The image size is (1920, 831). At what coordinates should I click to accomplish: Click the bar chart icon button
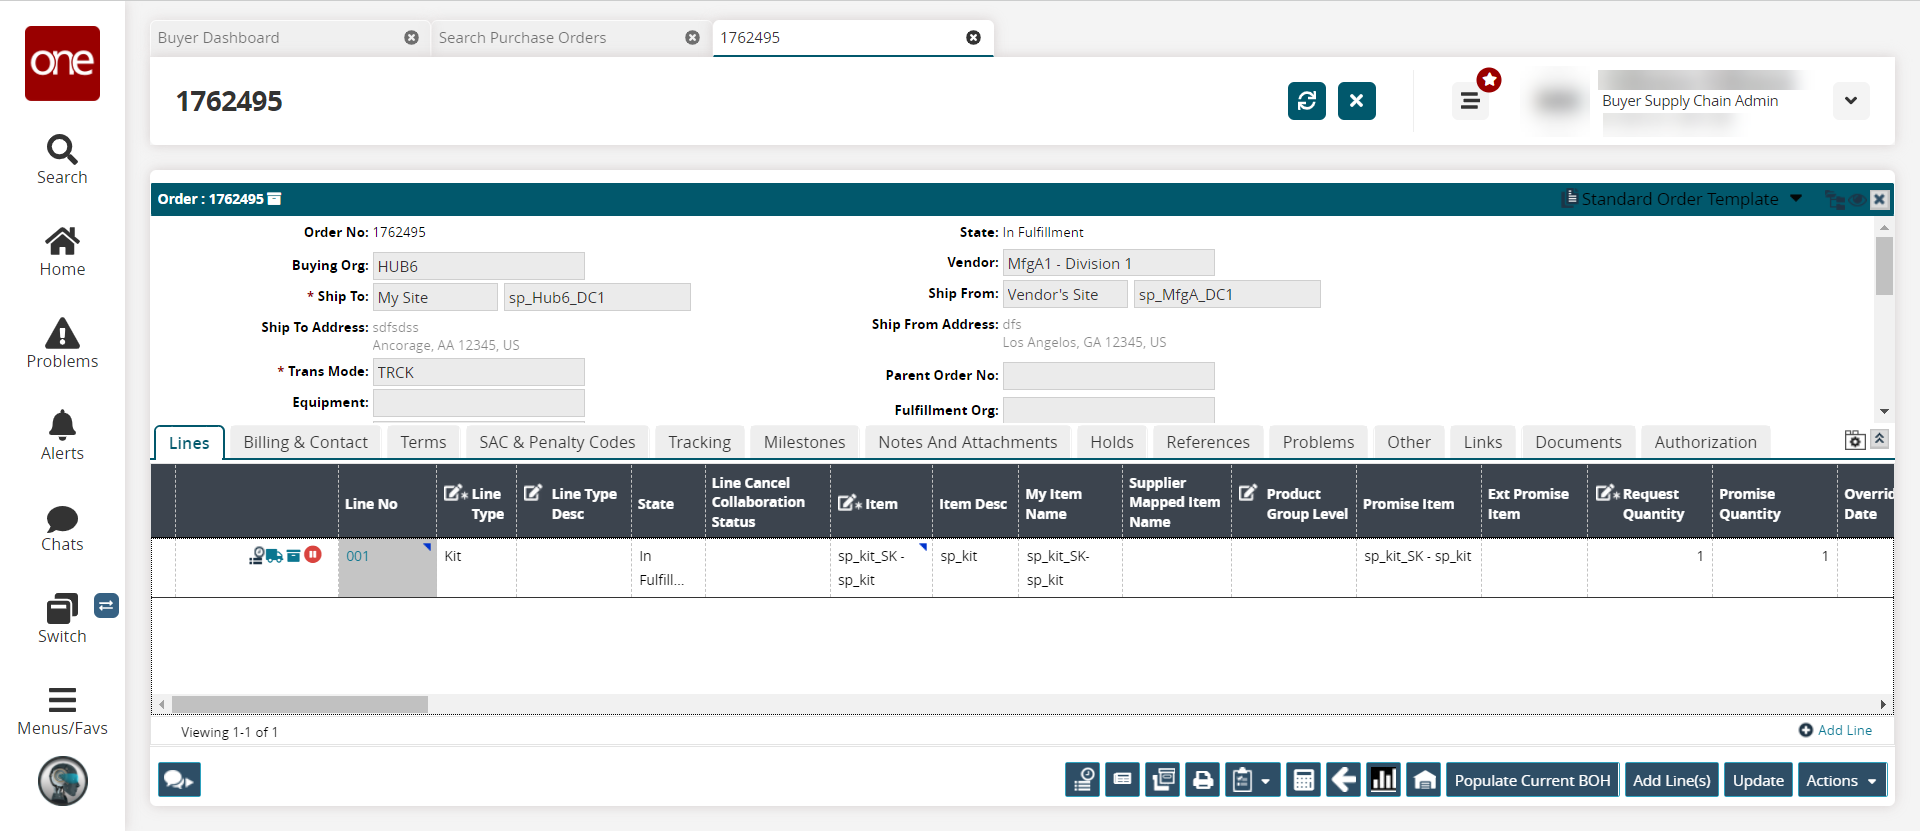click(1384, 780)
